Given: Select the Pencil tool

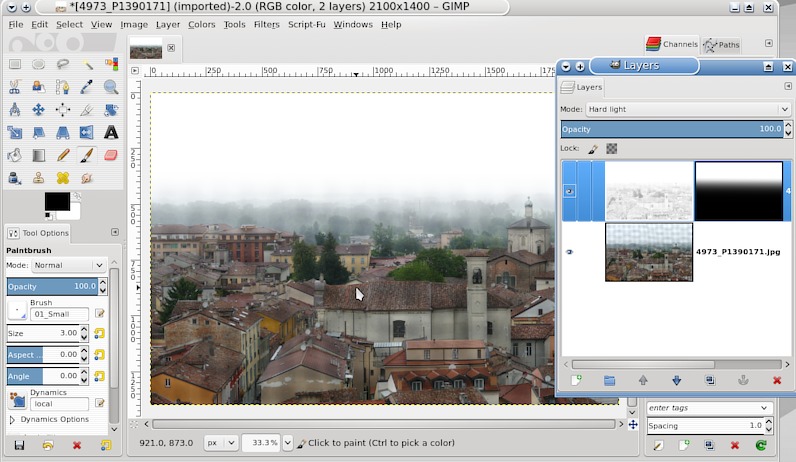Looking at the screenshot, I should tap(63, 155).
